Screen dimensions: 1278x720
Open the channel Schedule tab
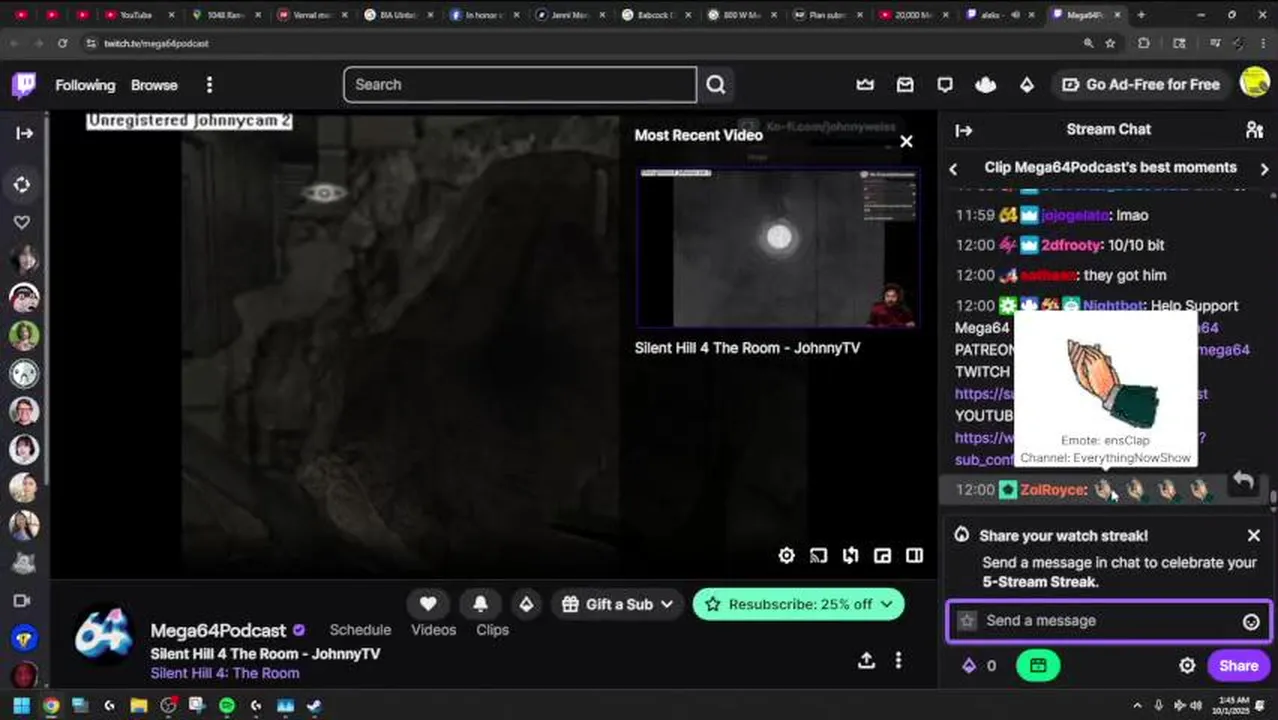pos(360,630)
